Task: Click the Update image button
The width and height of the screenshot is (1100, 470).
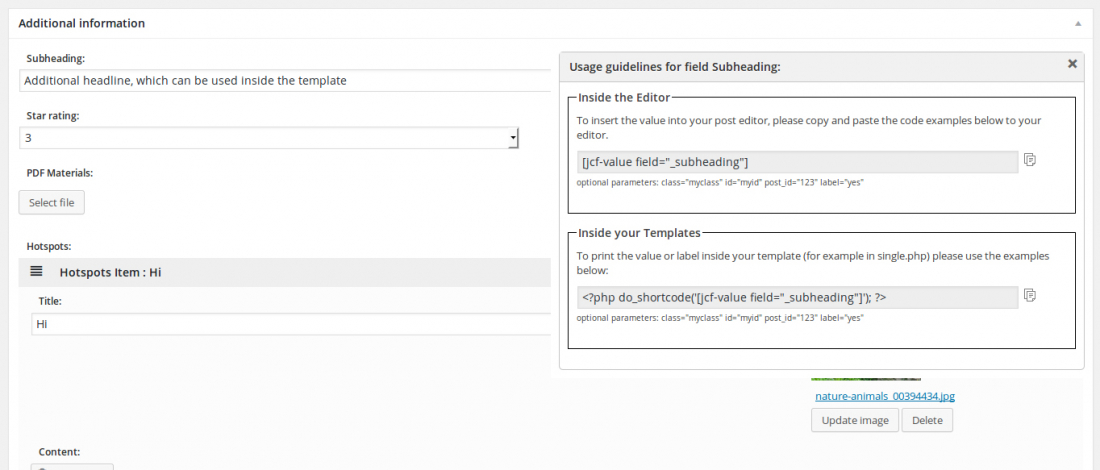Action: (854, 420)
